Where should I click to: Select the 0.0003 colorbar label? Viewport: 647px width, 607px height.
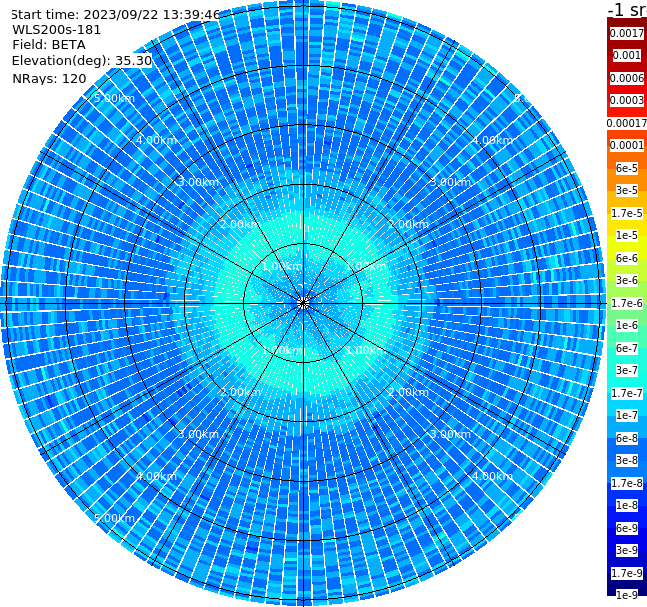click(627, 100)
